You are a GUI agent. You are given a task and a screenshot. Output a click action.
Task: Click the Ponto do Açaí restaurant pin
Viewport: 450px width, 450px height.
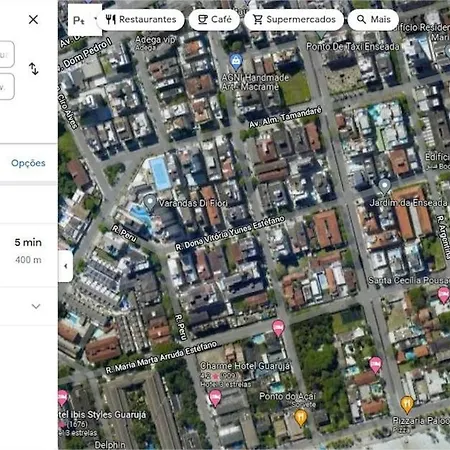(301, 418)
